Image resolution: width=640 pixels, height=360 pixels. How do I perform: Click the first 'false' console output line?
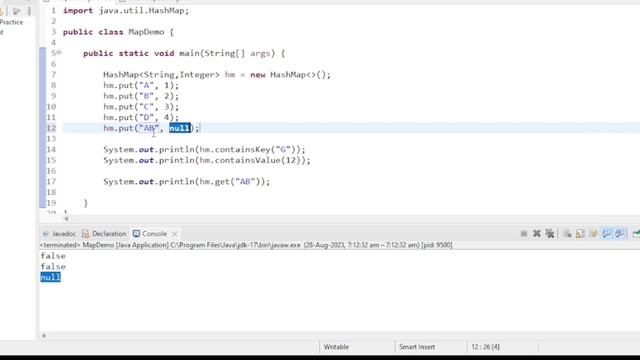53,256
